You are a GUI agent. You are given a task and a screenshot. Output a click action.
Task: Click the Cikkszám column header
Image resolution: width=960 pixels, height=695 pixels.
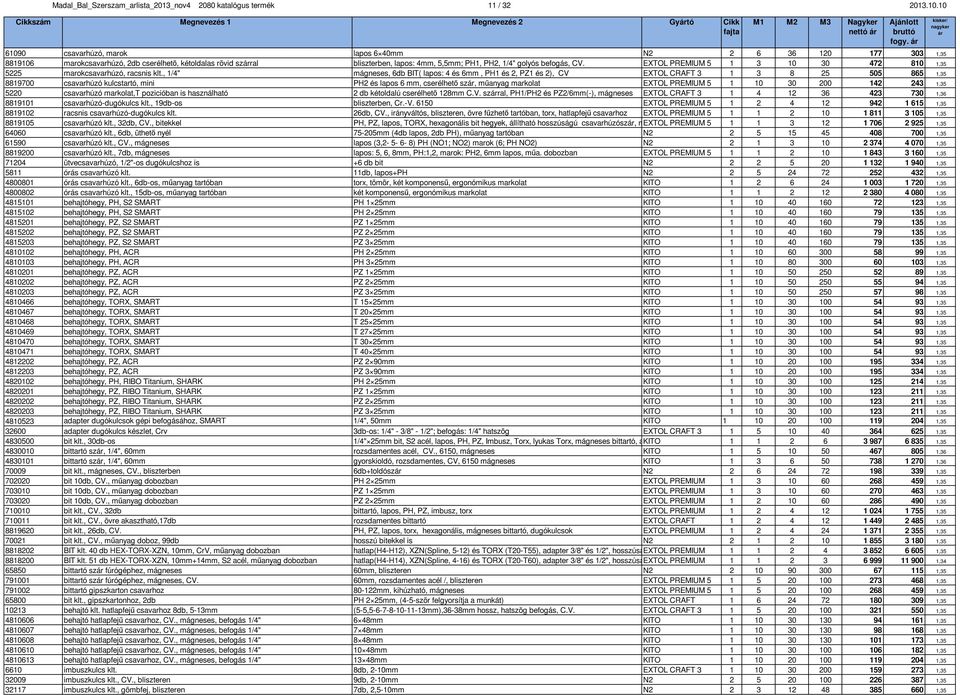pyautogui.click(x=33, y=32)
